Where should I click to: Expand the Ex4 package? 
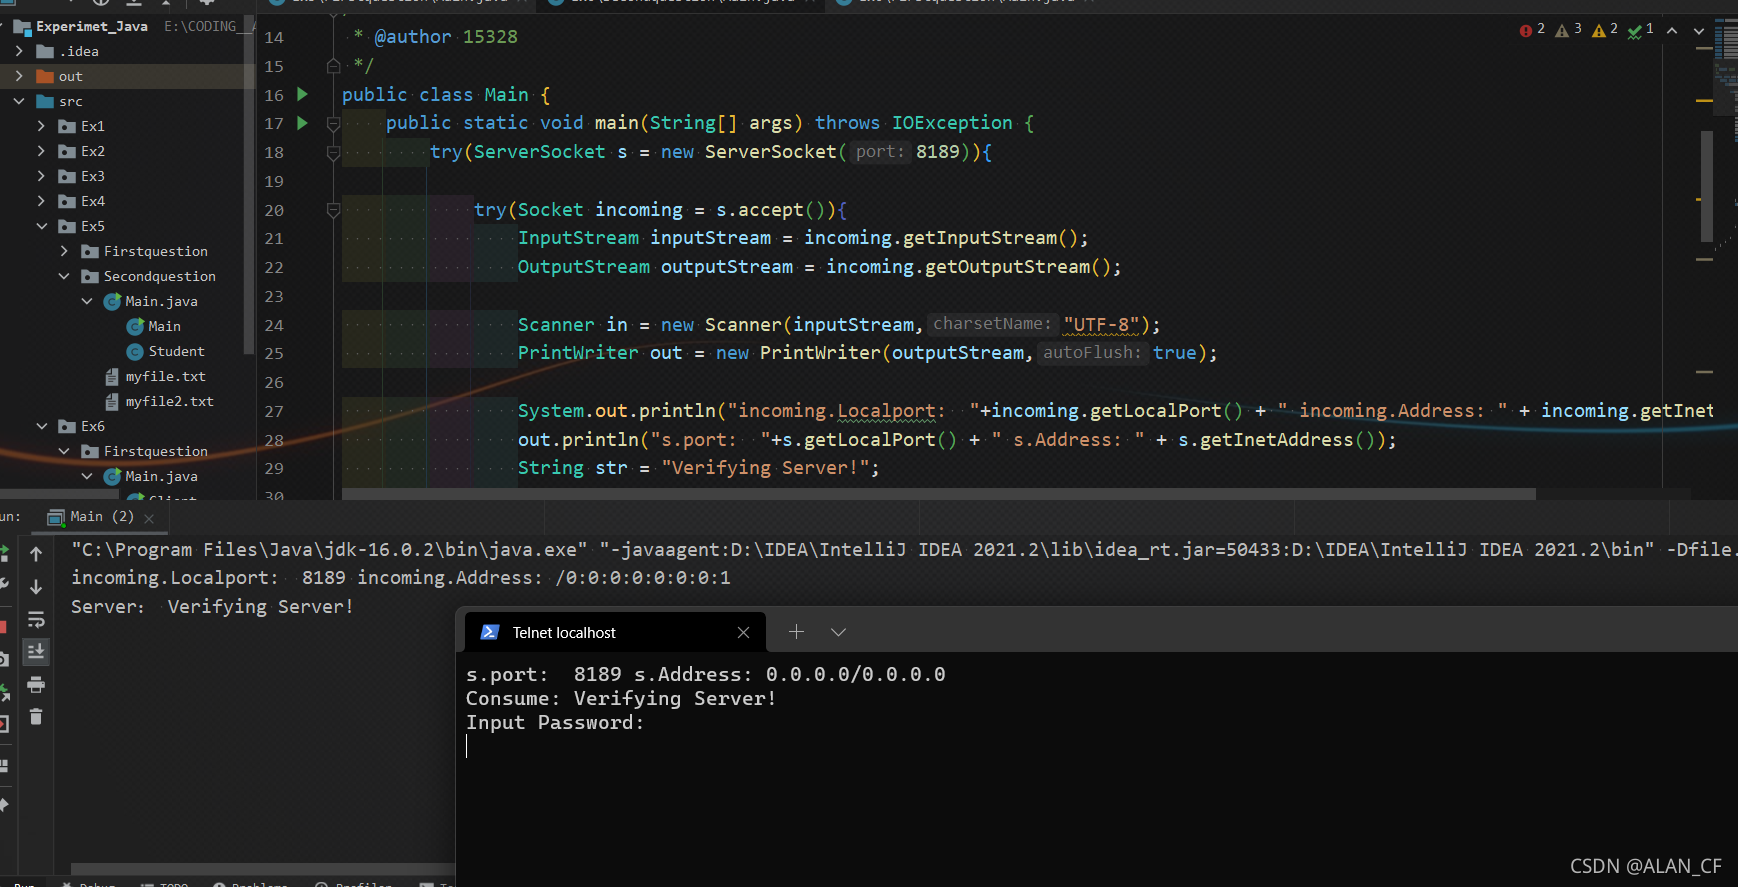(41, 201)
